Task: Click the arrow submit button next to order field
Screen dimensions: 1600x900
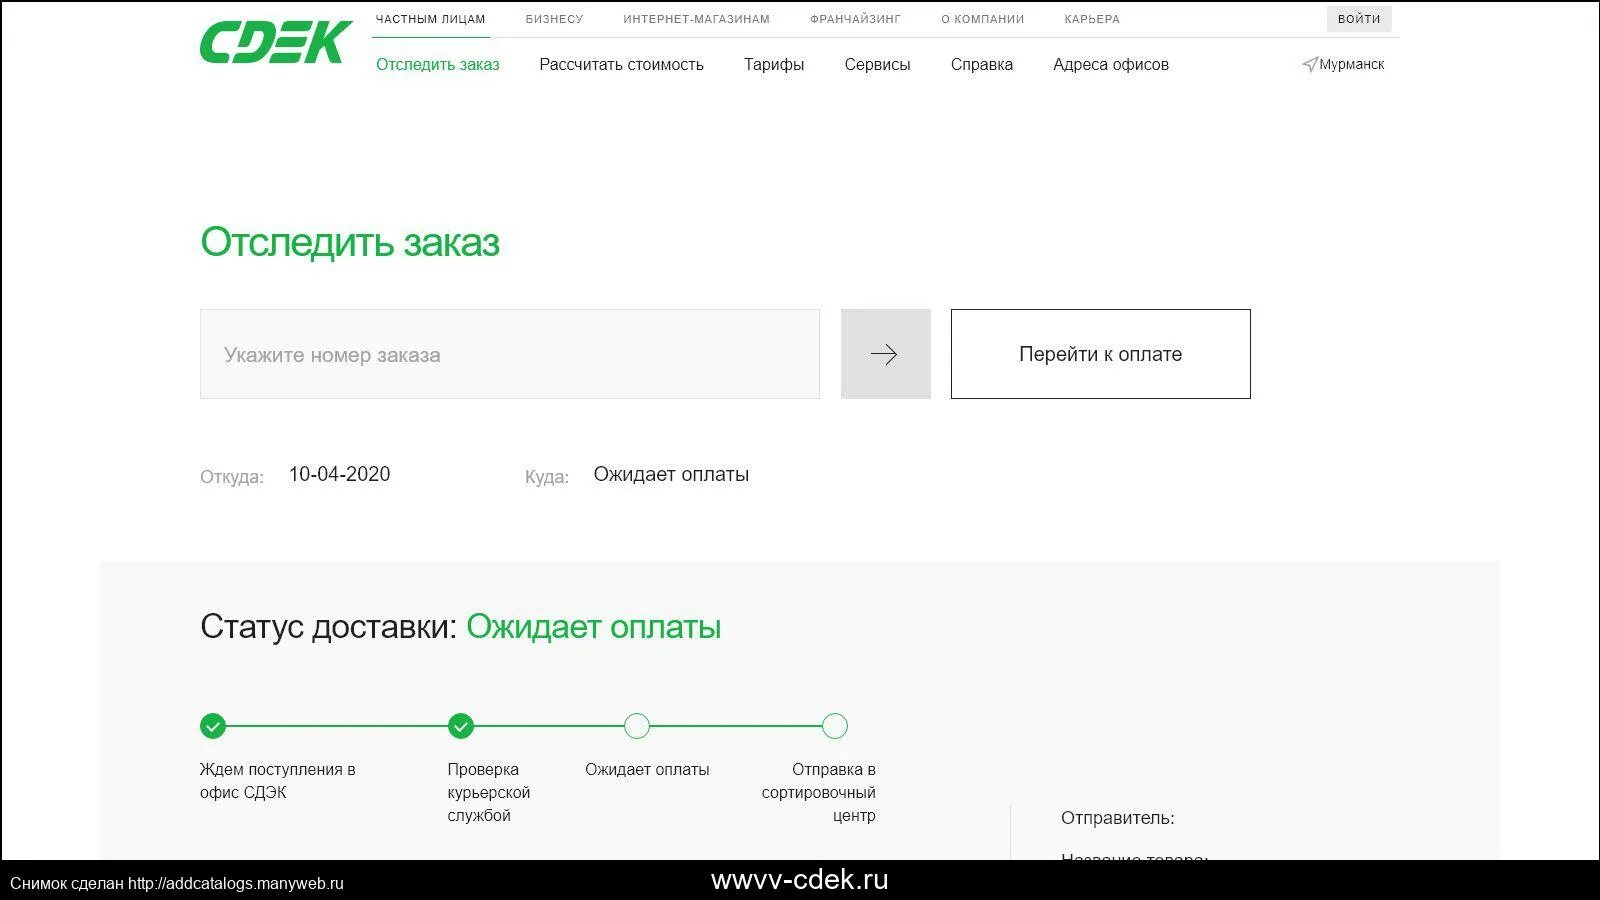Action: pyautogui.click(x=885, y=354)
